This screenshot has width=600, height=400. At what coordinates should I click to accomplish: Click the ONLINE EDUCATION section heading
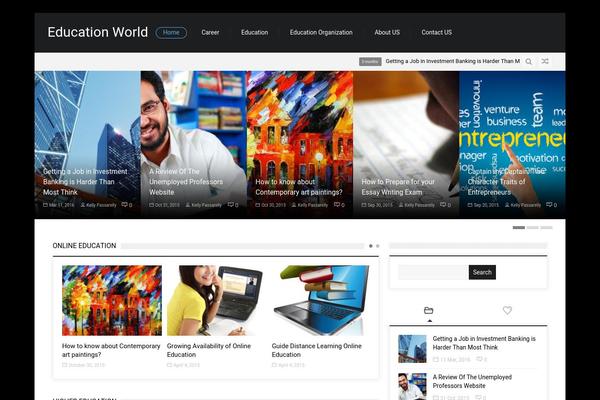[84, 246]
